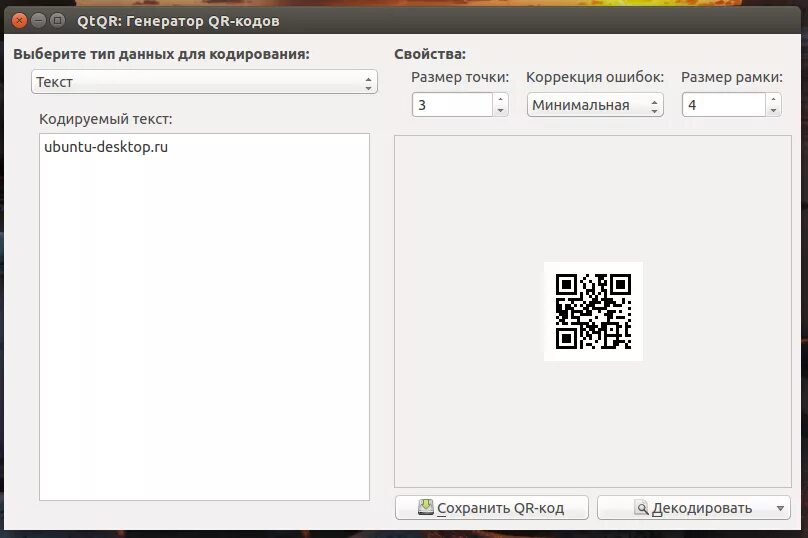
Task: Minimize the QtQR window
Action: pyautogui.click(x=39, y=21)
